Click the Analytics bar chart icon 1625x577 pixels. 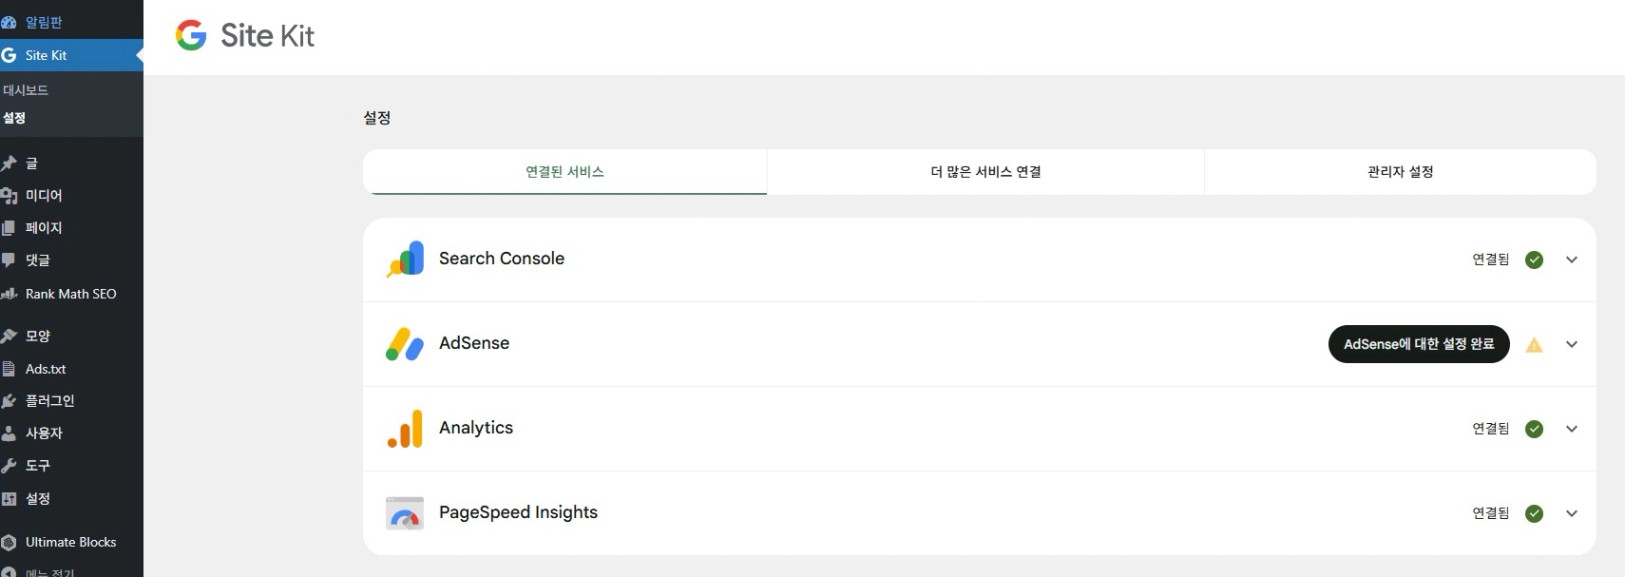pyautogui.click(x=405, y=429)
